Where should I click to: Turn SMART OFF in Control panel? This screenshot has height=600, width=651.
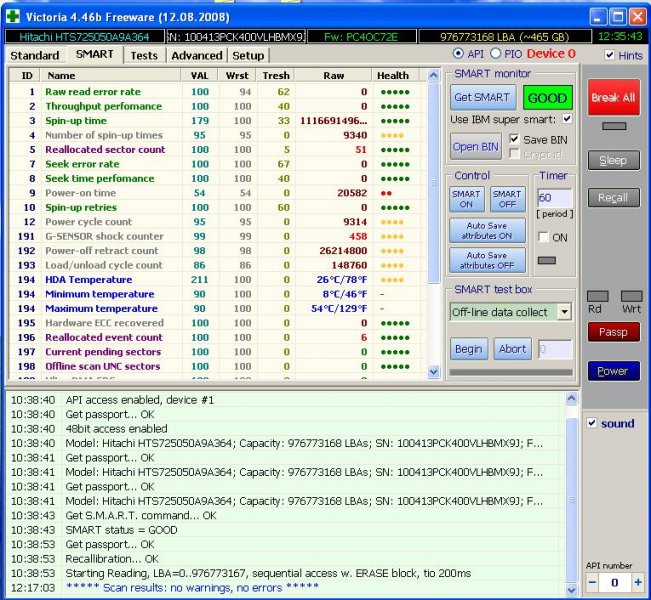tap(507, 199)
